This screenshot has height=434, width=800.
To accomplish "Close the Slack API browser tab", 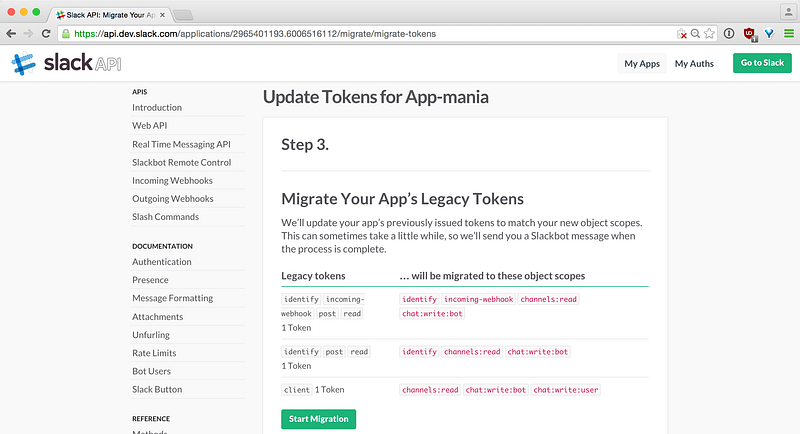I will (162, 15).
